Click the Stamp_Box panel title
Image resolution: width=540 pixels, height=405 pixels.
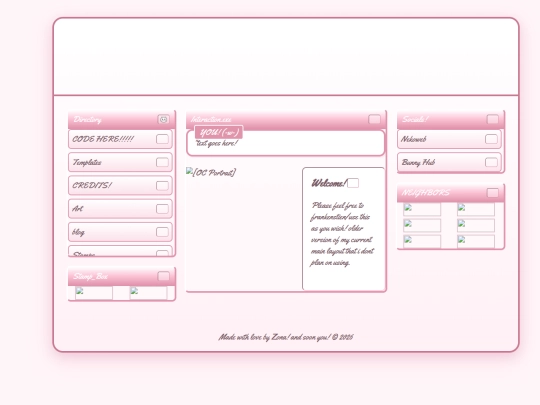[91, 276]
